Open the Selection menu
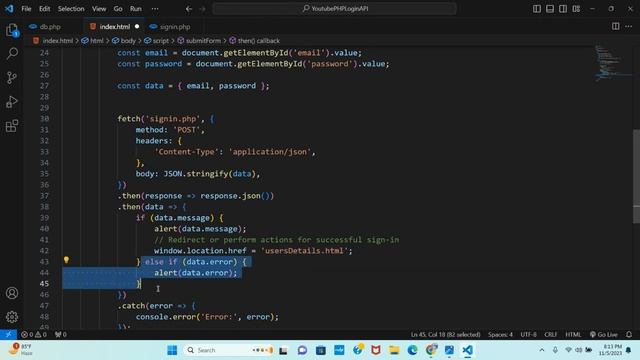The width and height of the screenshot is (640, 360). click(x=71, y=9)
